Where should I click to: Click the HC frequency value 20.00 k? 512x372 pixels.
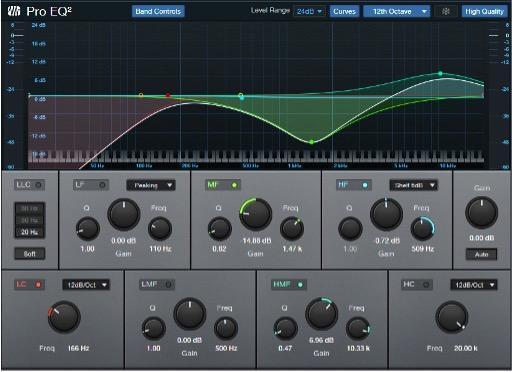point(466,348)
